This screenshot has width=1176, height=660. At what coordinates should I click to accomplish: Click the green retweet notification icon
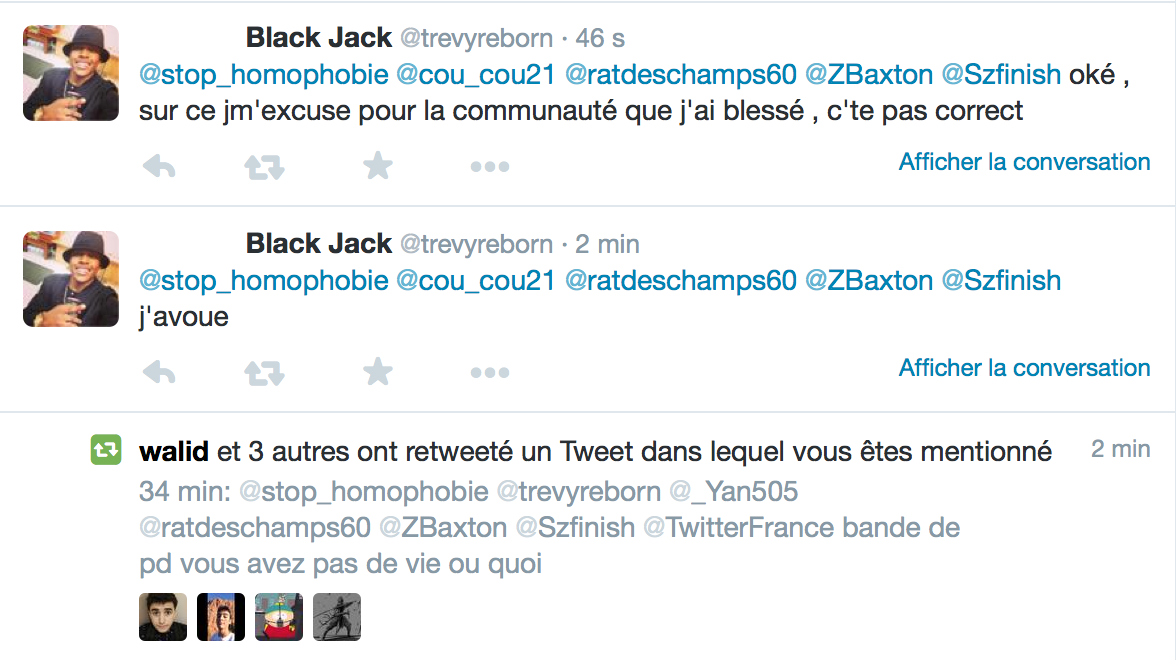point(106,450)
